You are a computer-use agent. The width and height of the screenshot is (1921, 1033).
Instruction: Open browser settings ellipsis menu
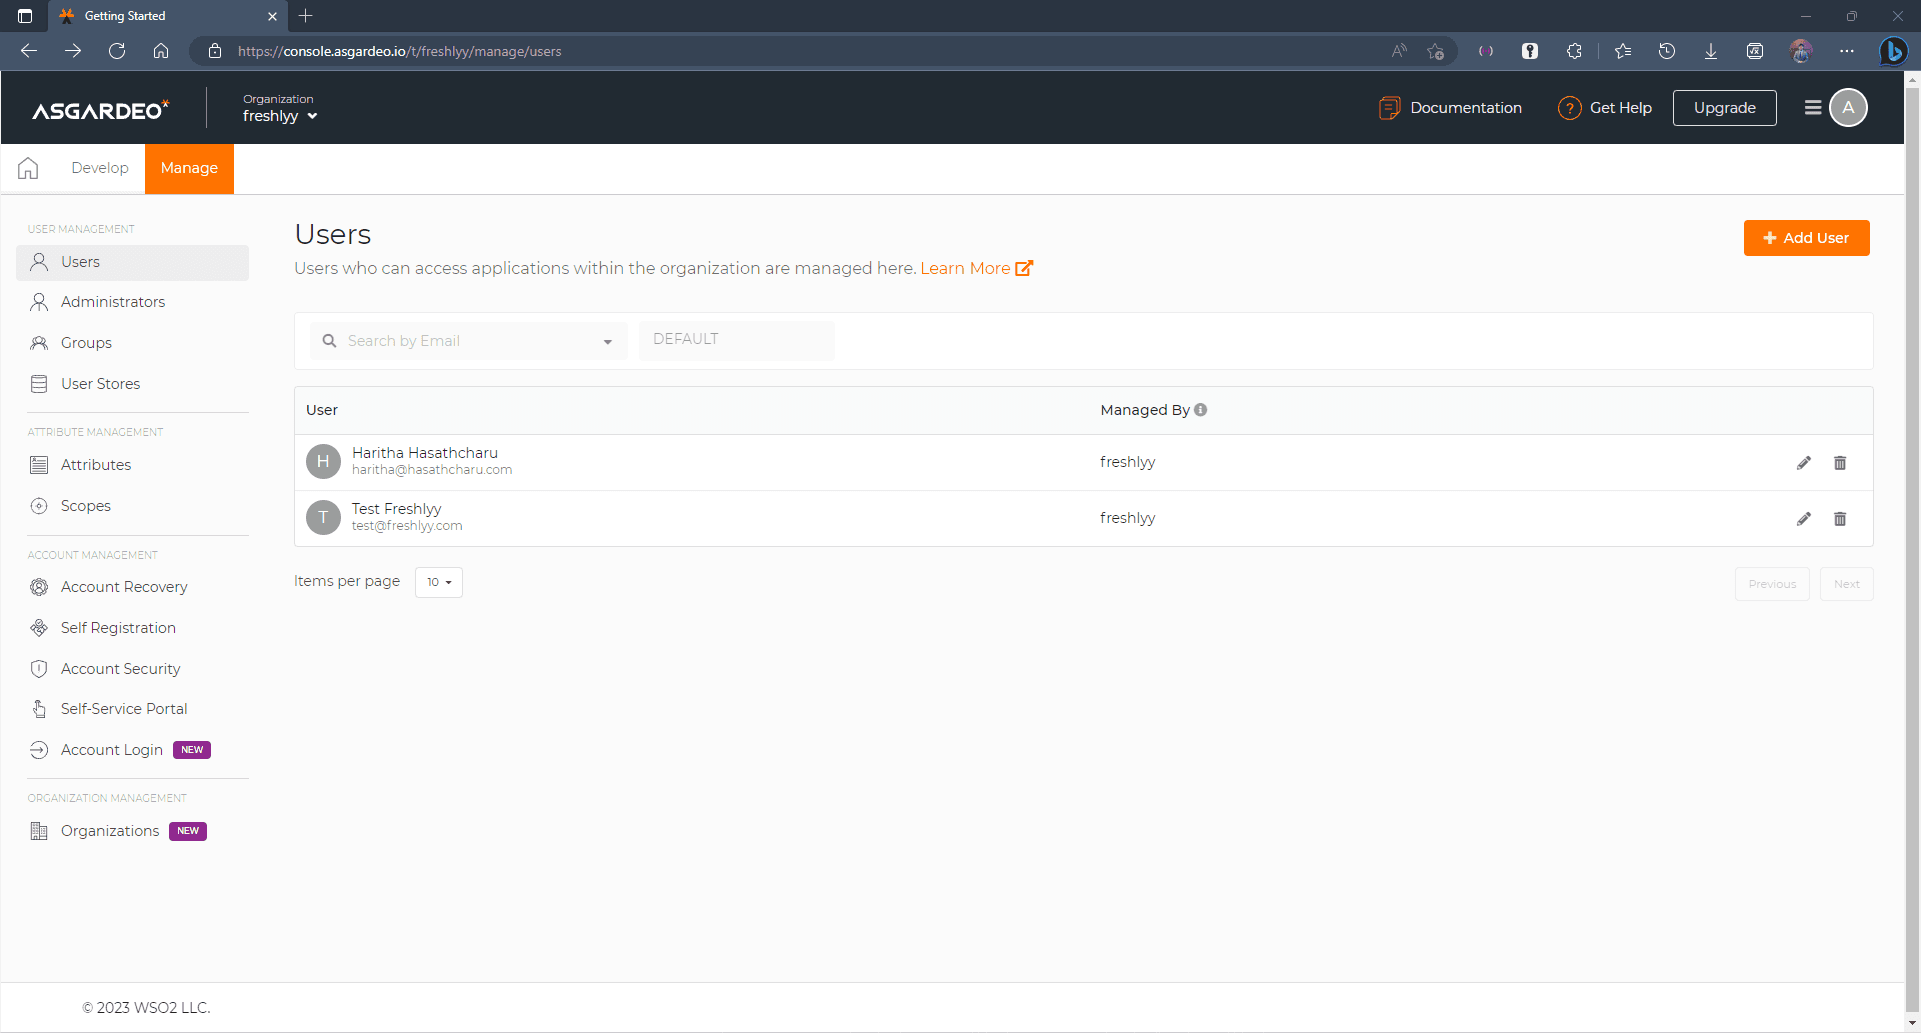(1847, 51)
